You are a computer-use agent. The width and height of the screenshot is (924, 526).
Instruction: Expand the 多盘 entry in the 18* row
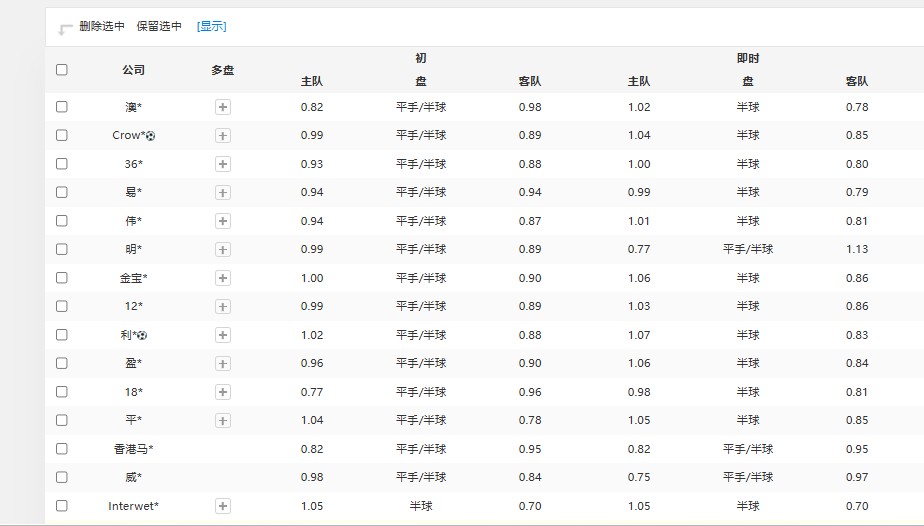coord(222,392)
